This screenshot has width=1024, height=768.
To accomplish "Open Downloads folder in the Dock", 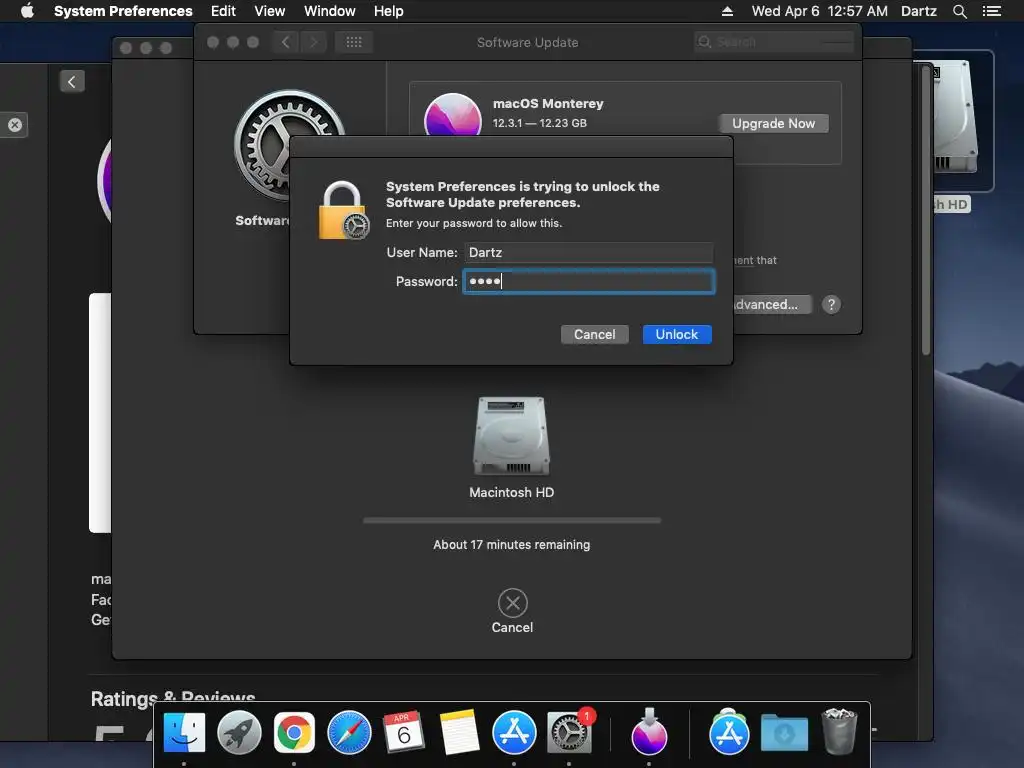I will click(x=784, y=733).
